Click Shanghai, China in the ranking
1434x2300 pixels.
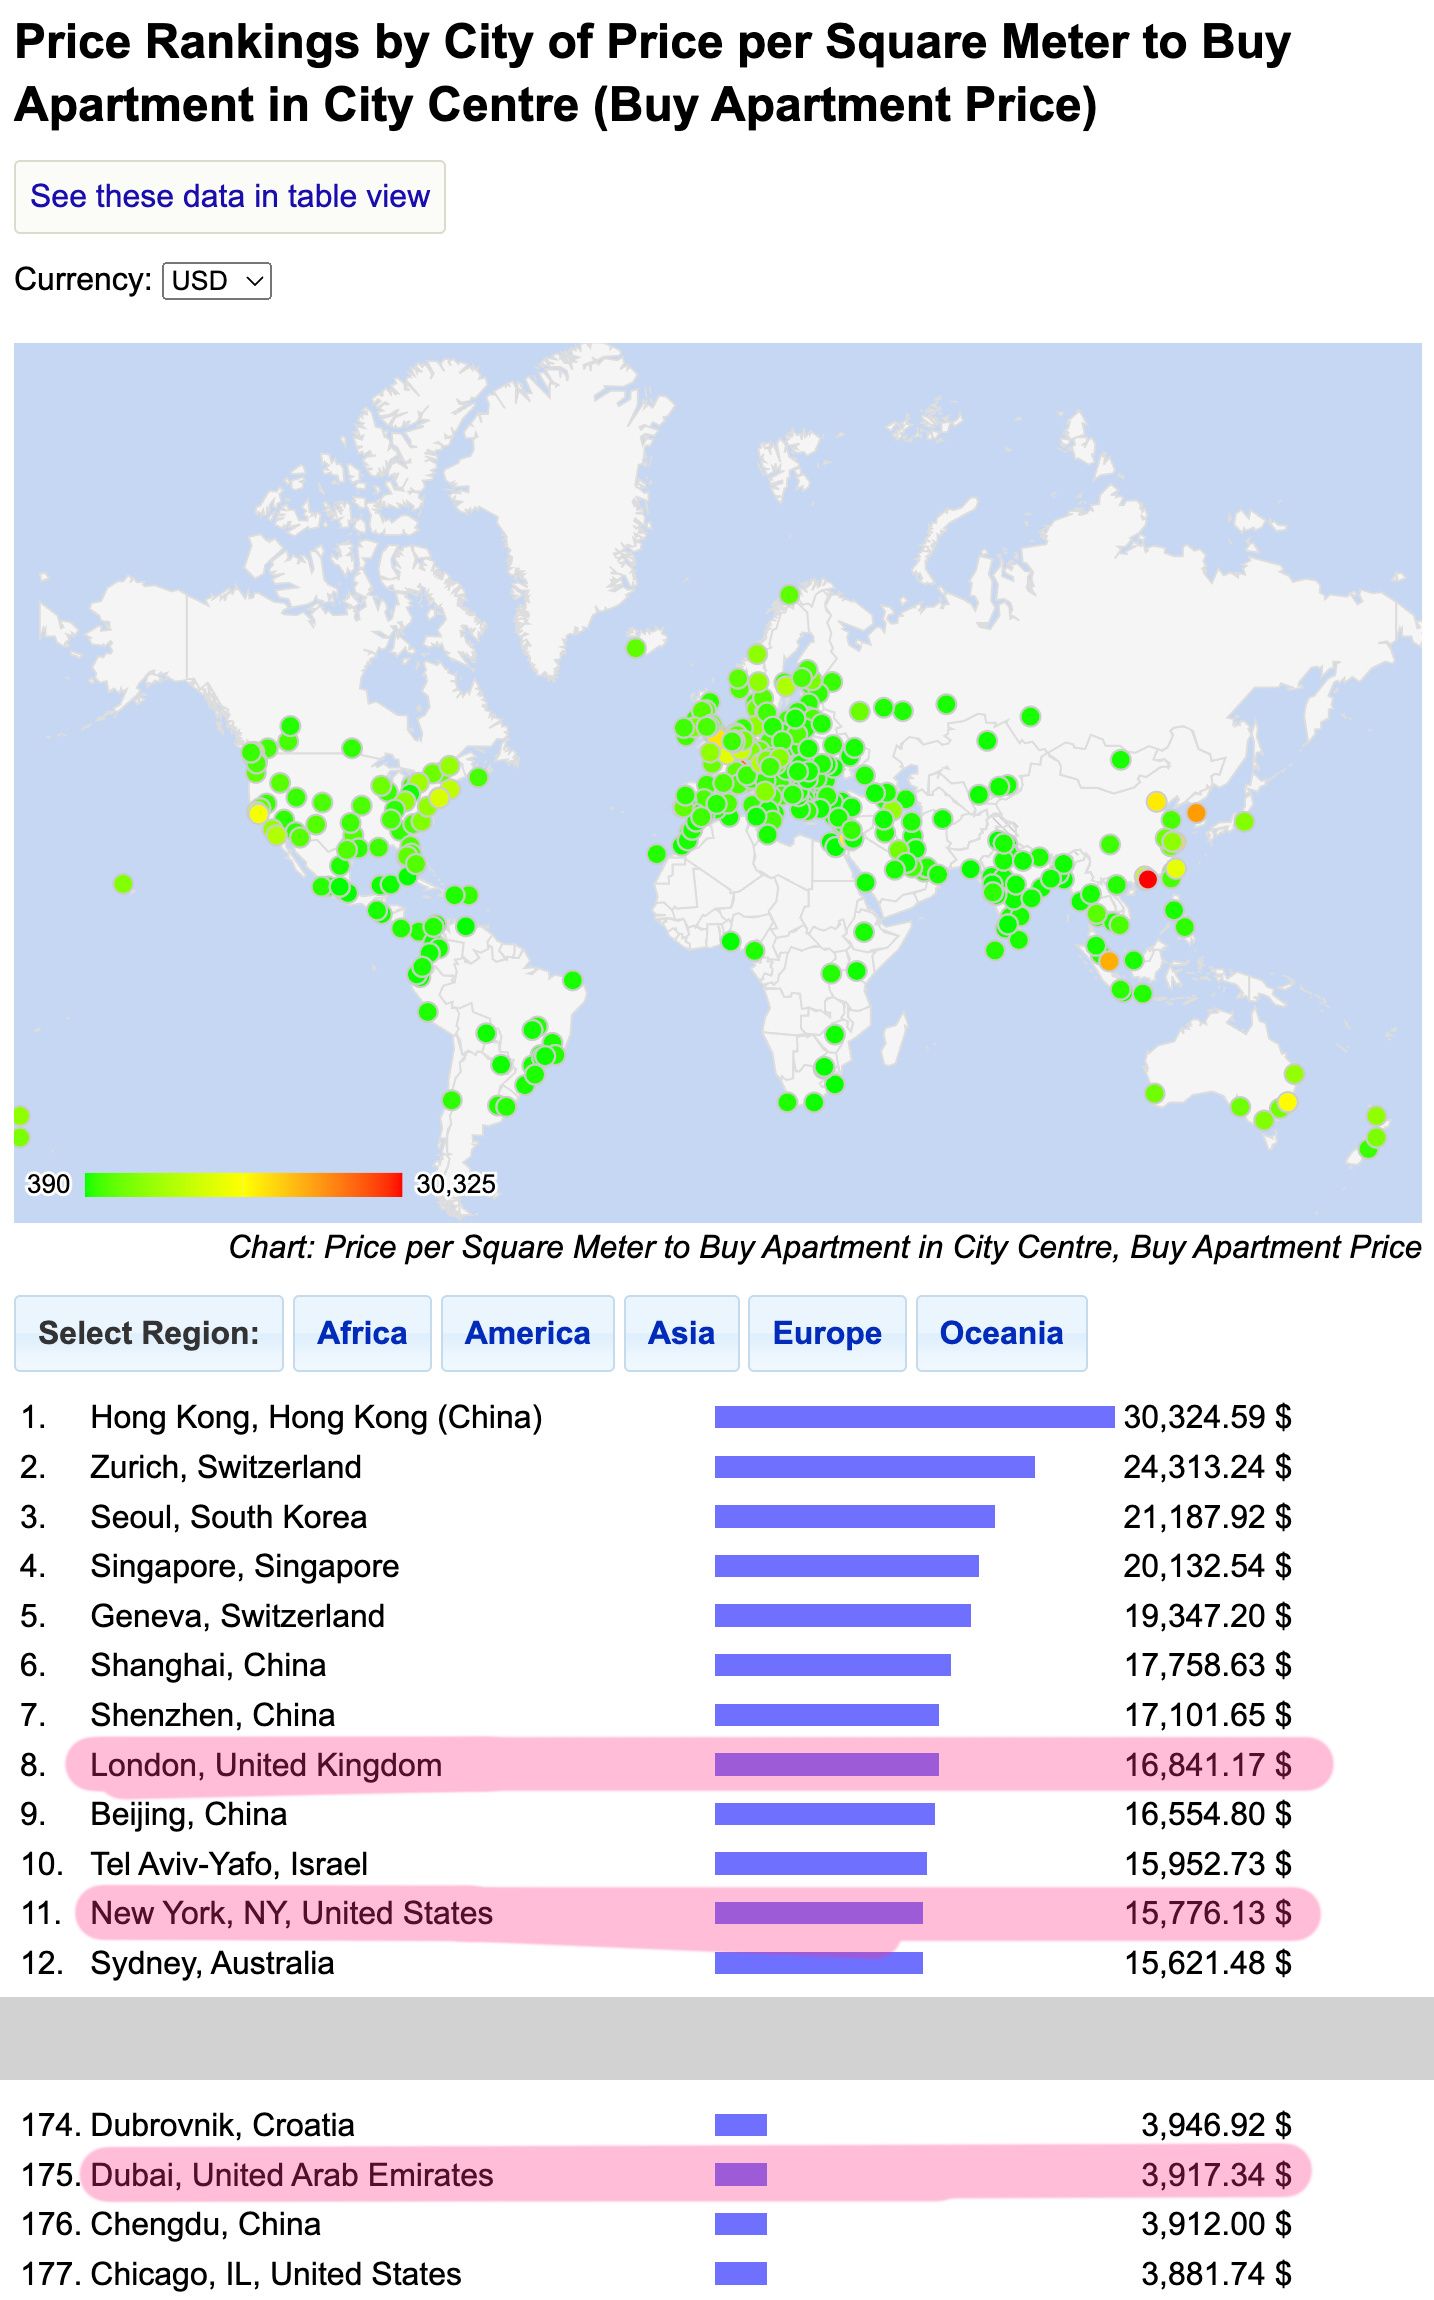(x=208, y=1665)
